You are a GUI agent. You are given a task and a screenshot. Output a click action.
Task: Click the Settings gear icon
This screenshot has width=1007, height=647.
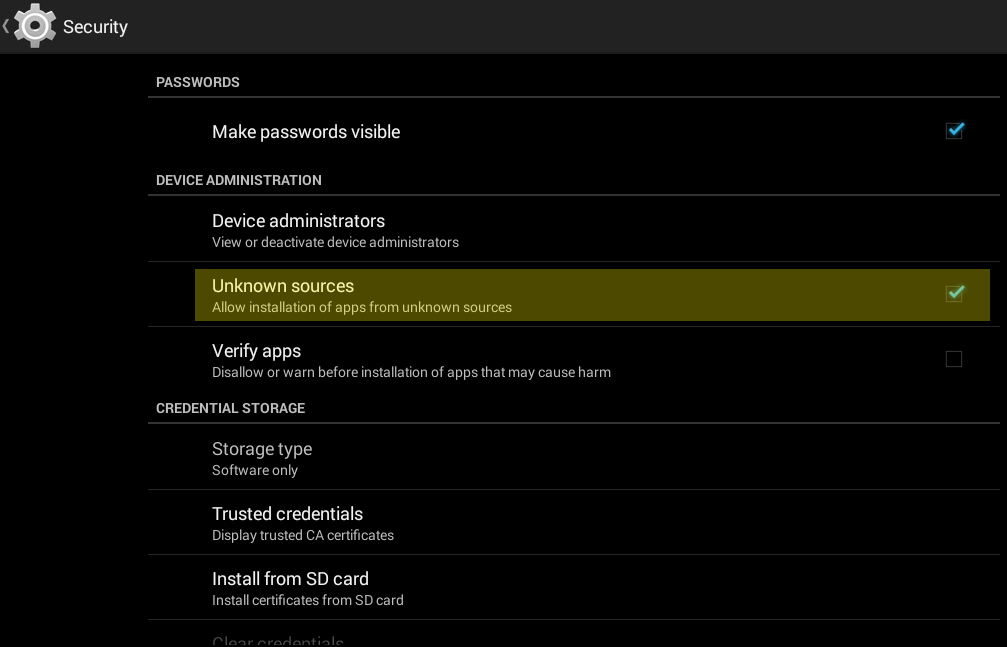click(35, 26)
